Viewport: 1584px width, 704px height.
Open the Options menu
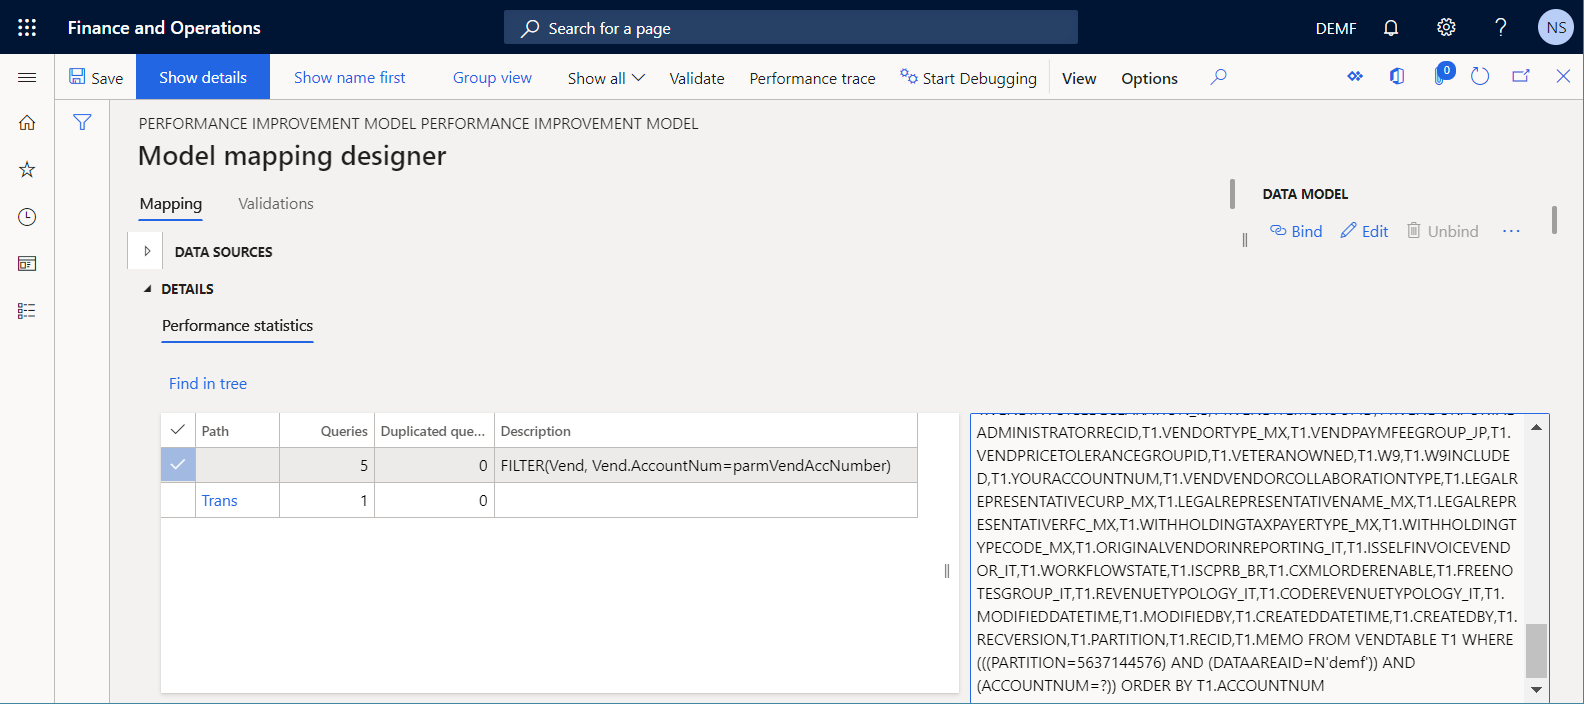coord(1149,78)
